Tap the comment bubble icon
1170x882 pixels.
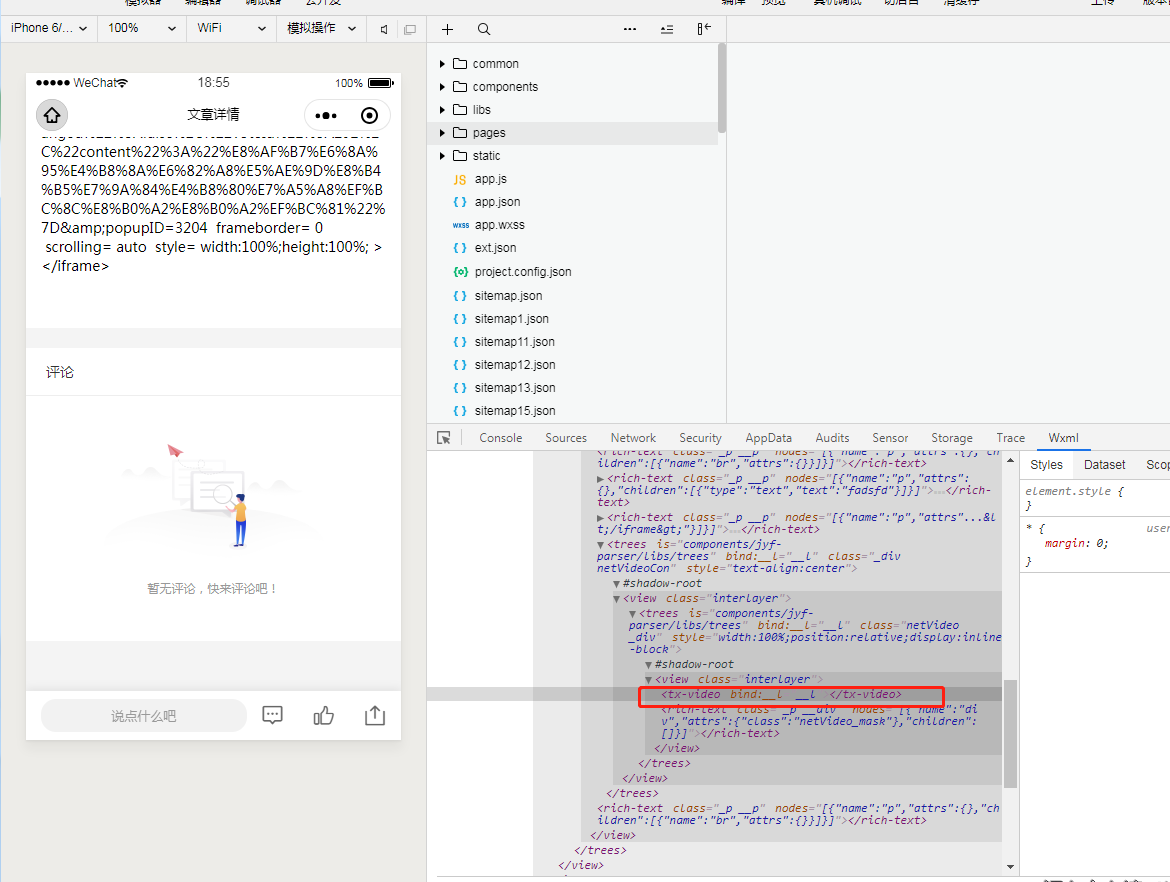[x=272, y=714]
